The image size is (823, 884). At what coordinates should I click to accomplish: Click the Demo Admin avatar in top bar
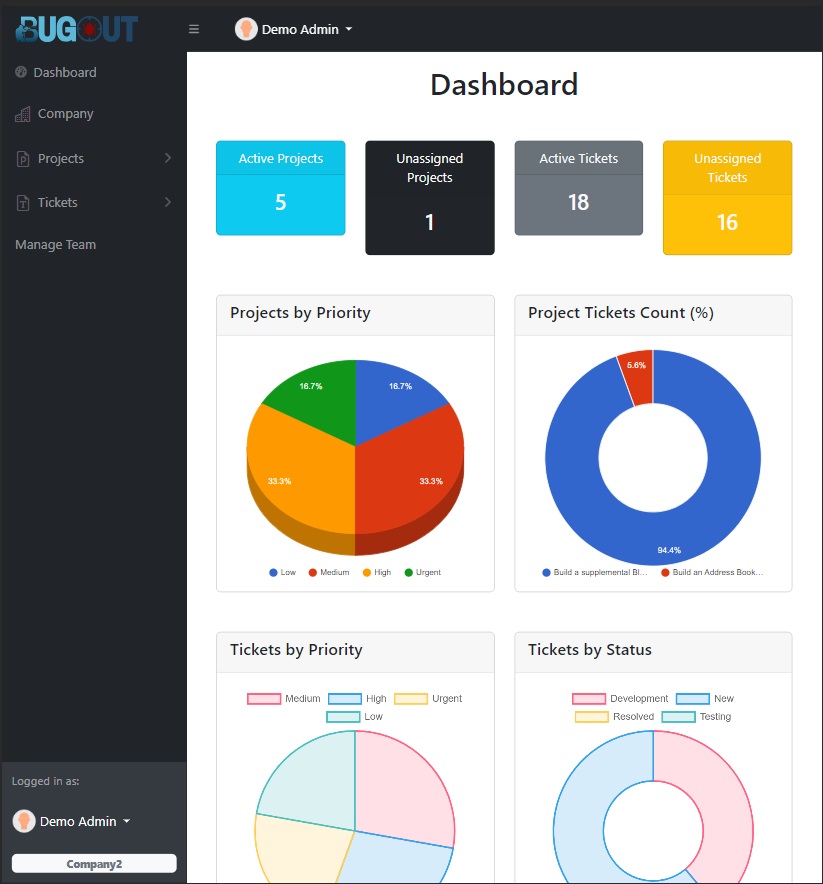pos(246,29)
